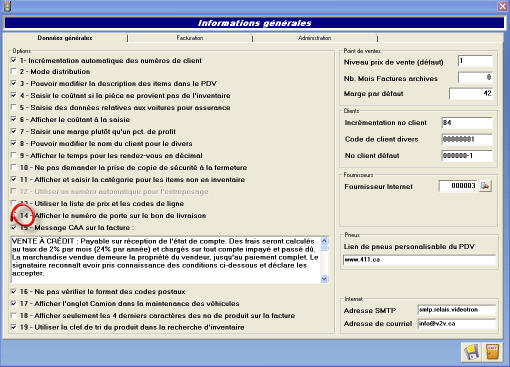Viewport: 510px width, 367px height.
Task: Select the Données générales tab
Action: click(x=65, y=38)
